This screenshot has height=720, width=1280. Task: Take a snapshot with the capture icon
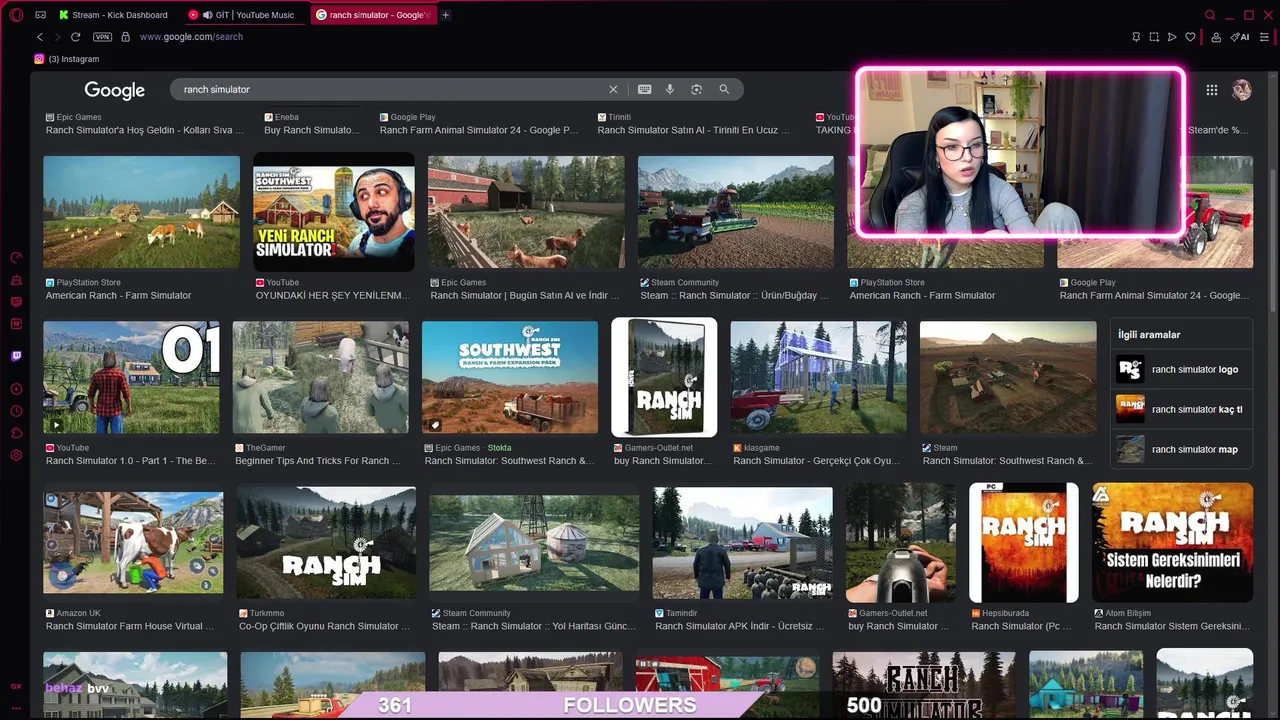(x=1154, y=37)
